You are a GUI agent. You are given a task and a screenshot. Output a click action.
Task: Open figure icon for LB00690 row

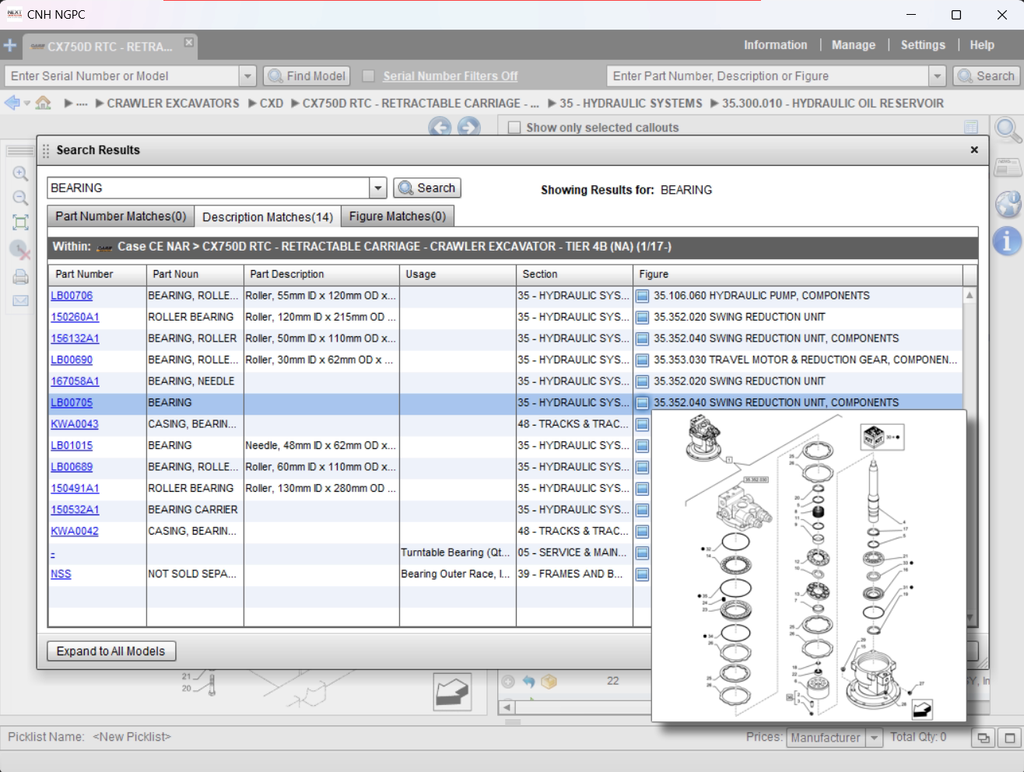(x=642, y=360)
